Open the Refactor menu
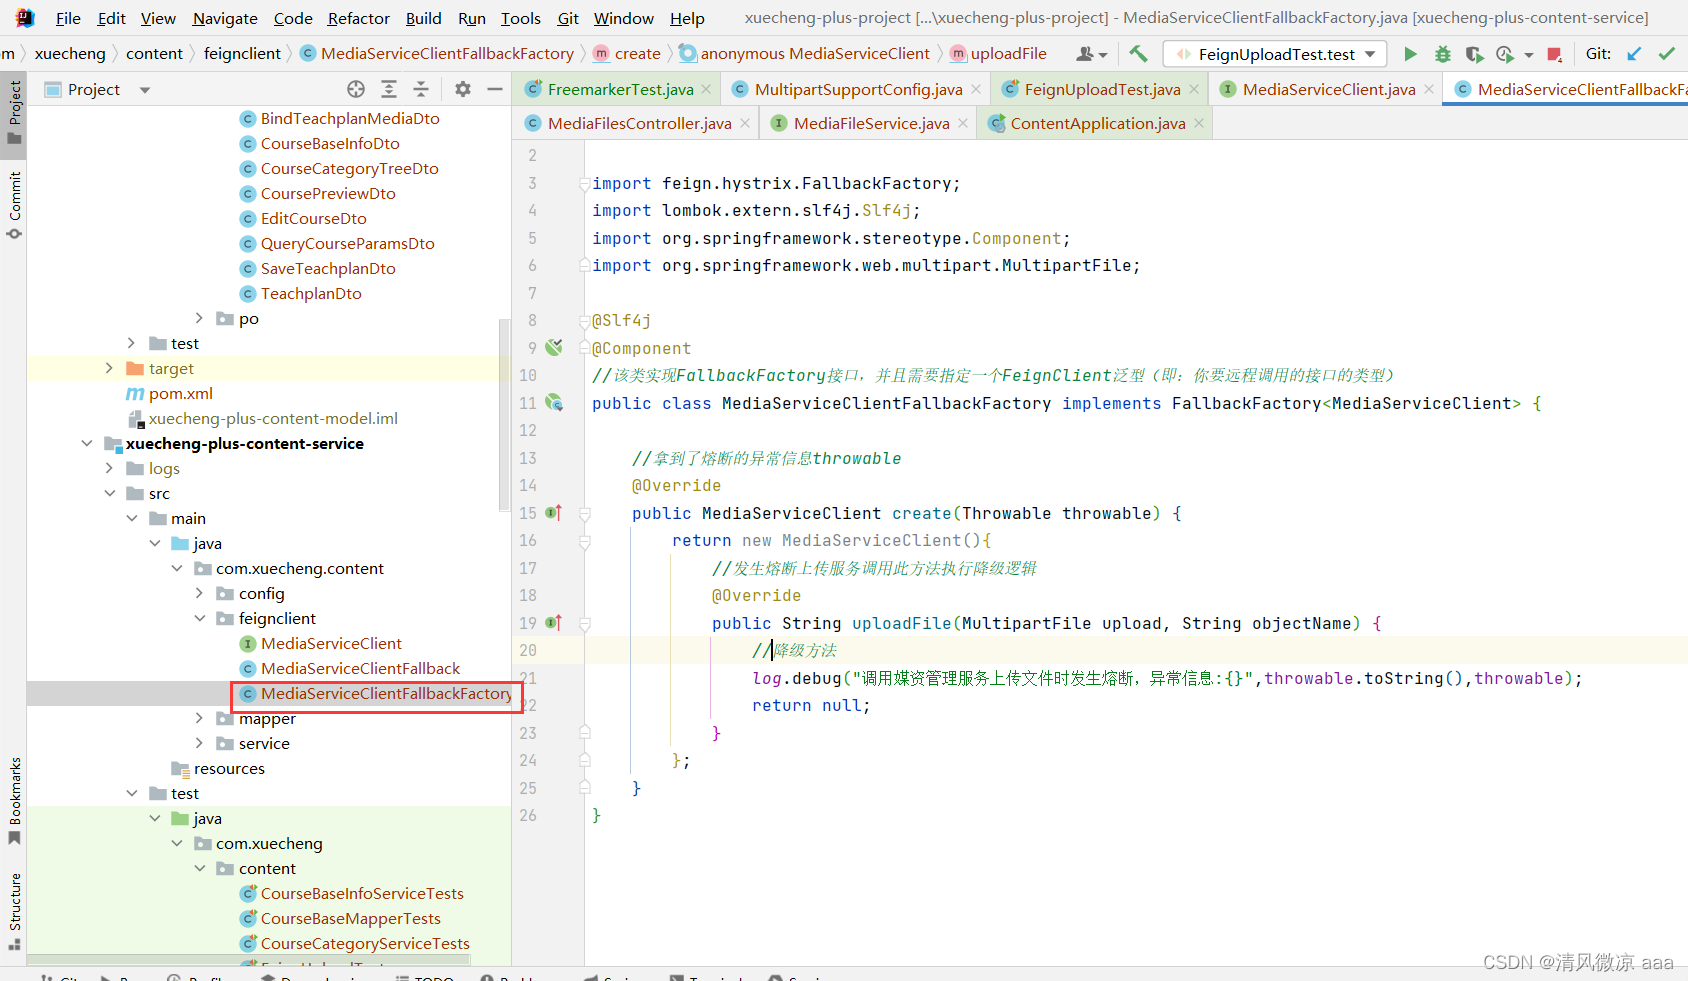Viewport: 1688px width, 981px height. click(358, 18)
